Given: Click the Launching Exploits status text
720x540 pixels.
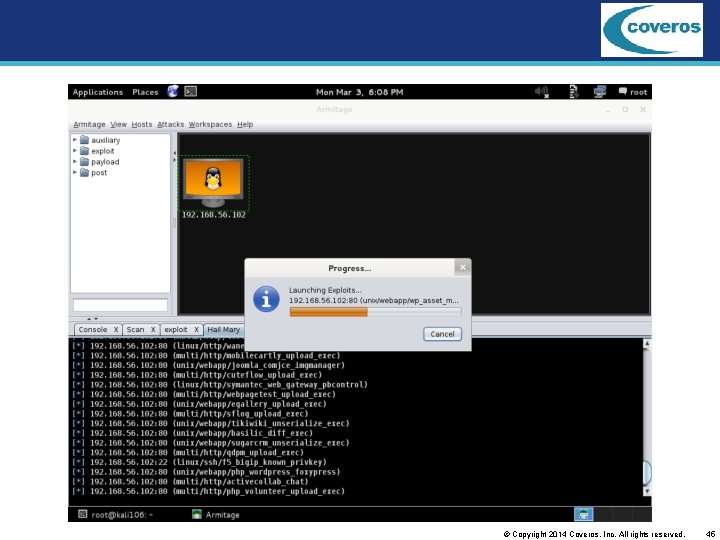Looking at the screenshot, I should 325,290.
